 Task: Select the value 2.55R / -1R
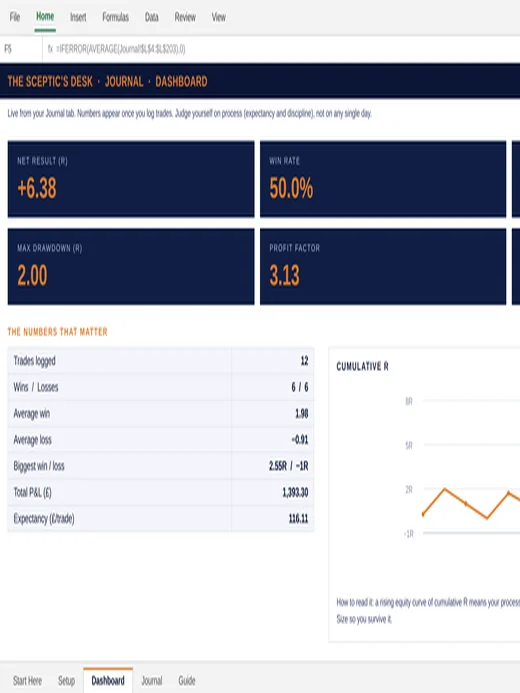pos(288,466)
